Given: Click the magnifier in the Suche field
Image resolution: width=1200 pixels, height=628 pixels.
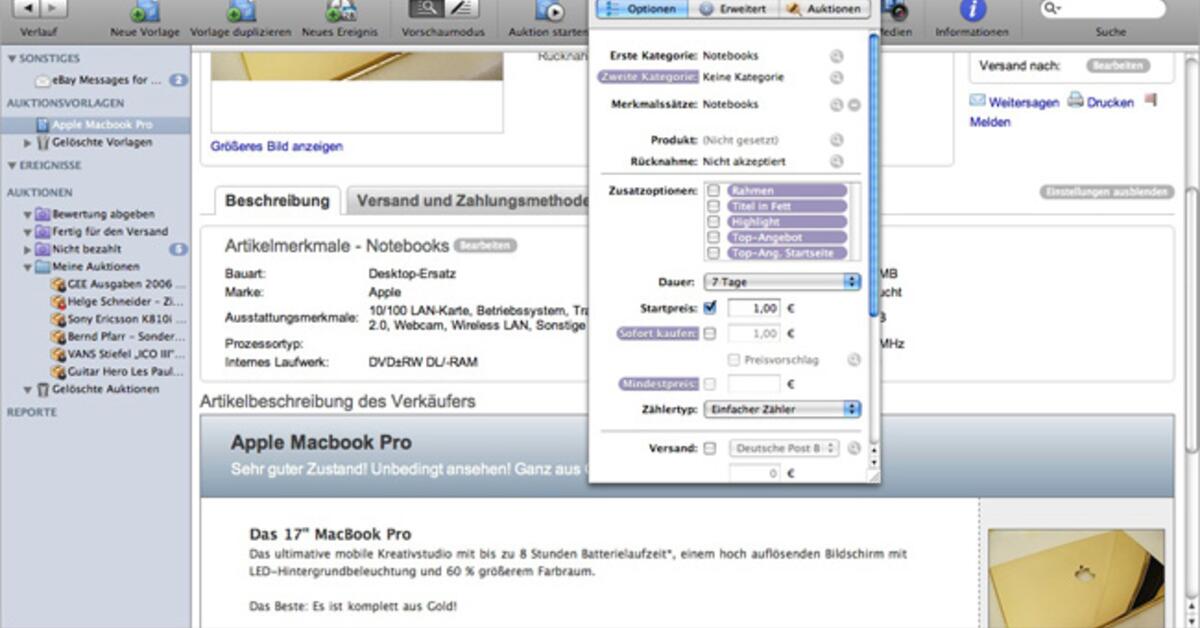Looking at the screenshot, I should coord(1051,9).
